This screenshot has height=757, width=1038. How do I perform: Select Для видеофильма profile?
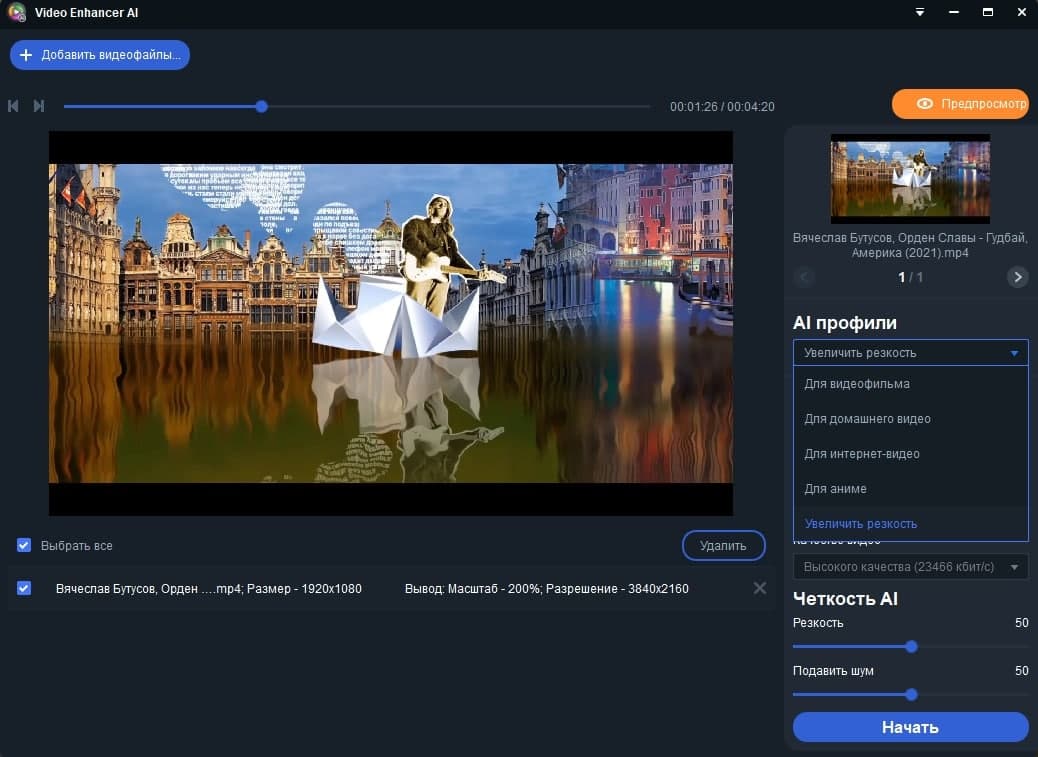[910, 384]
